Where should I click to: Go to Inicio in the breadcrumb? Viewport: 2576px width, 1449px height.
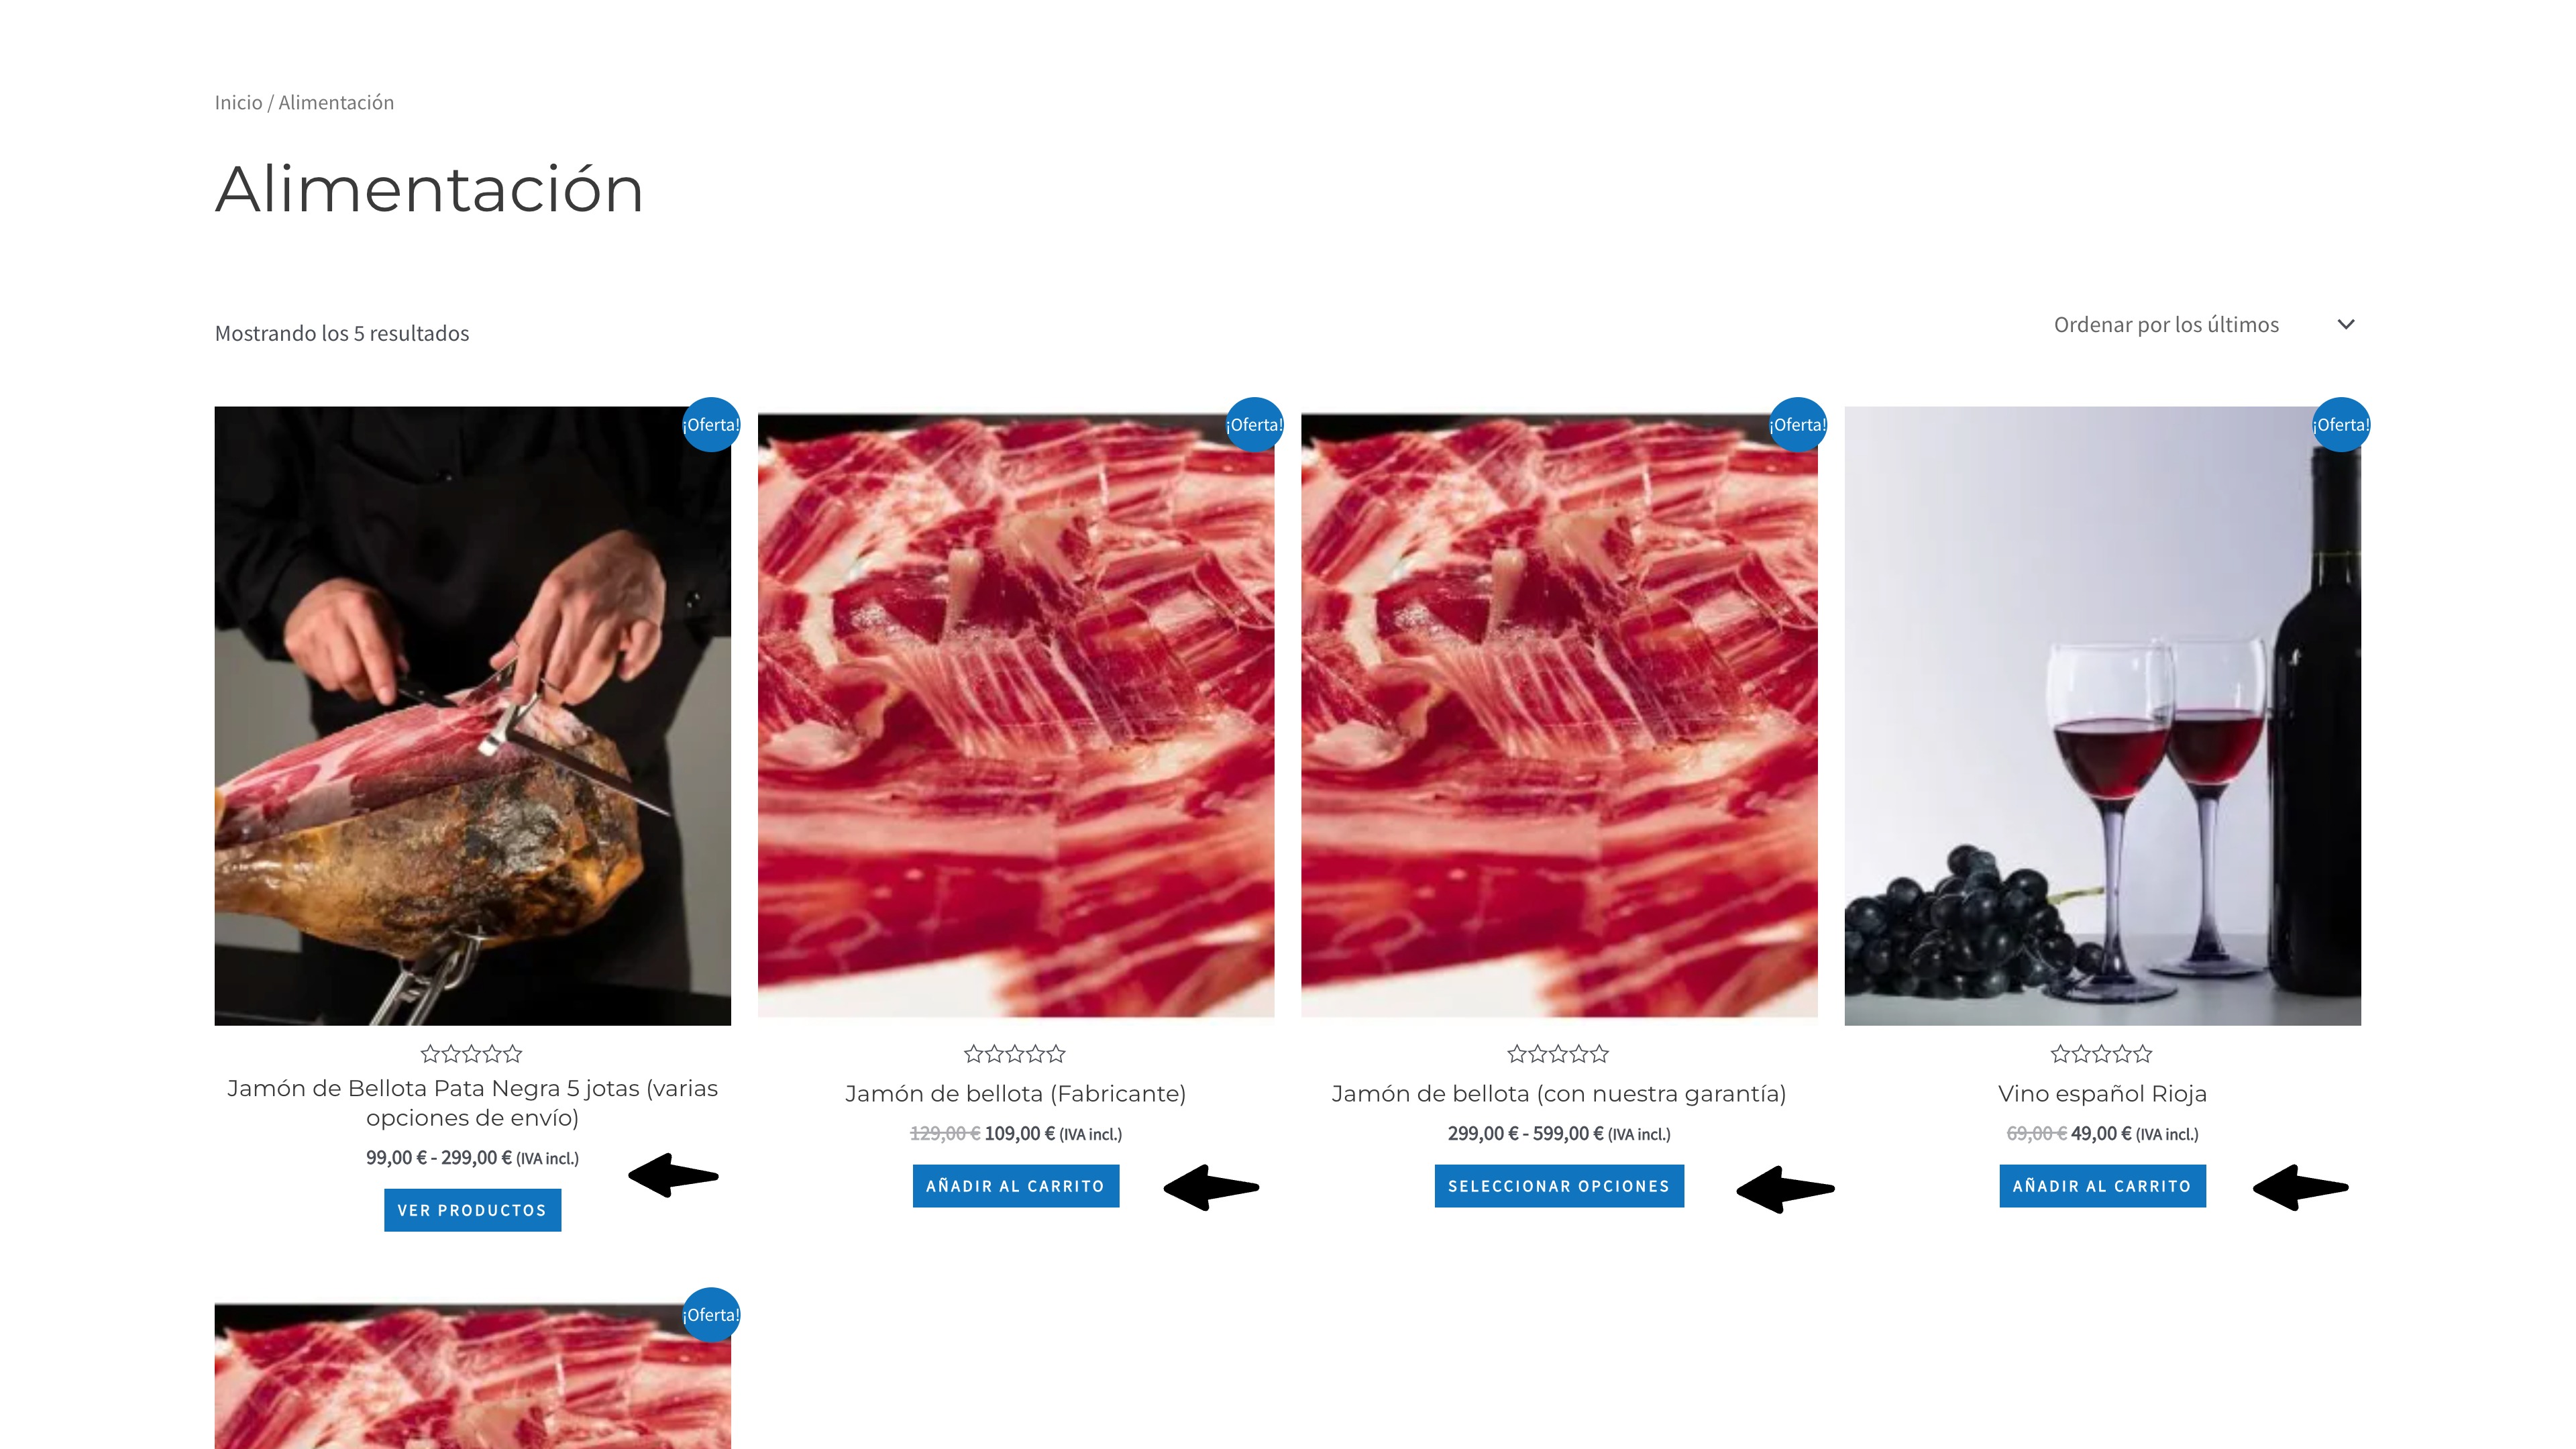239,103
